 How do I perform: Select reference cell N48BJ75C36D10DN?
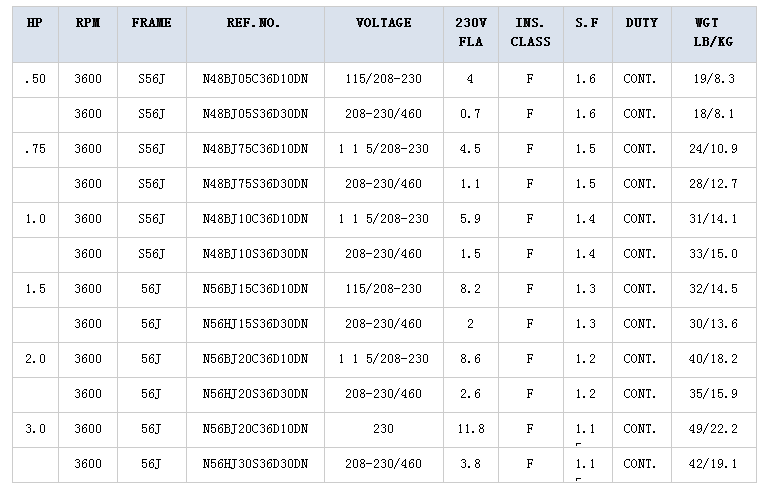tap(255, 150)
